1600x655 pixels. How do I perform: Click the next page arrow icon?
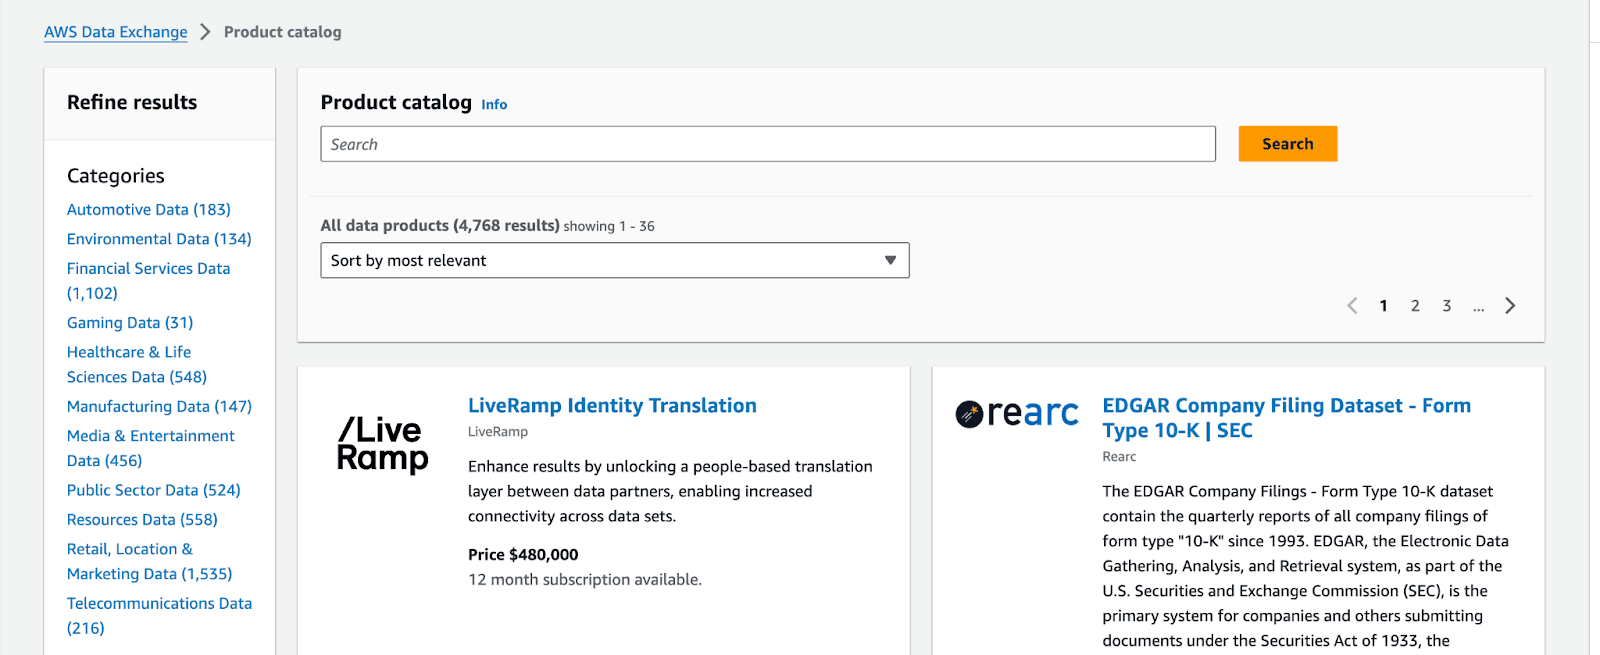[1510, 306]
